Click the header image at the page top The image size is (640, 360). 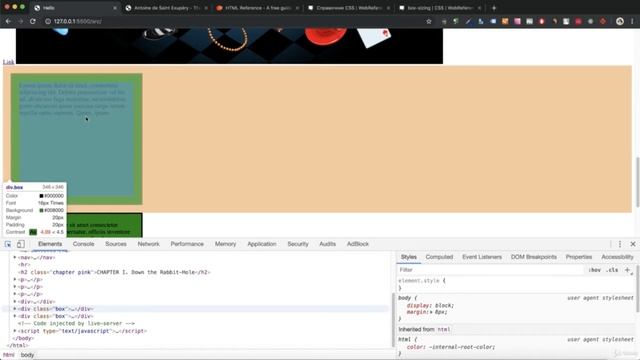click(x=229, y=46)
